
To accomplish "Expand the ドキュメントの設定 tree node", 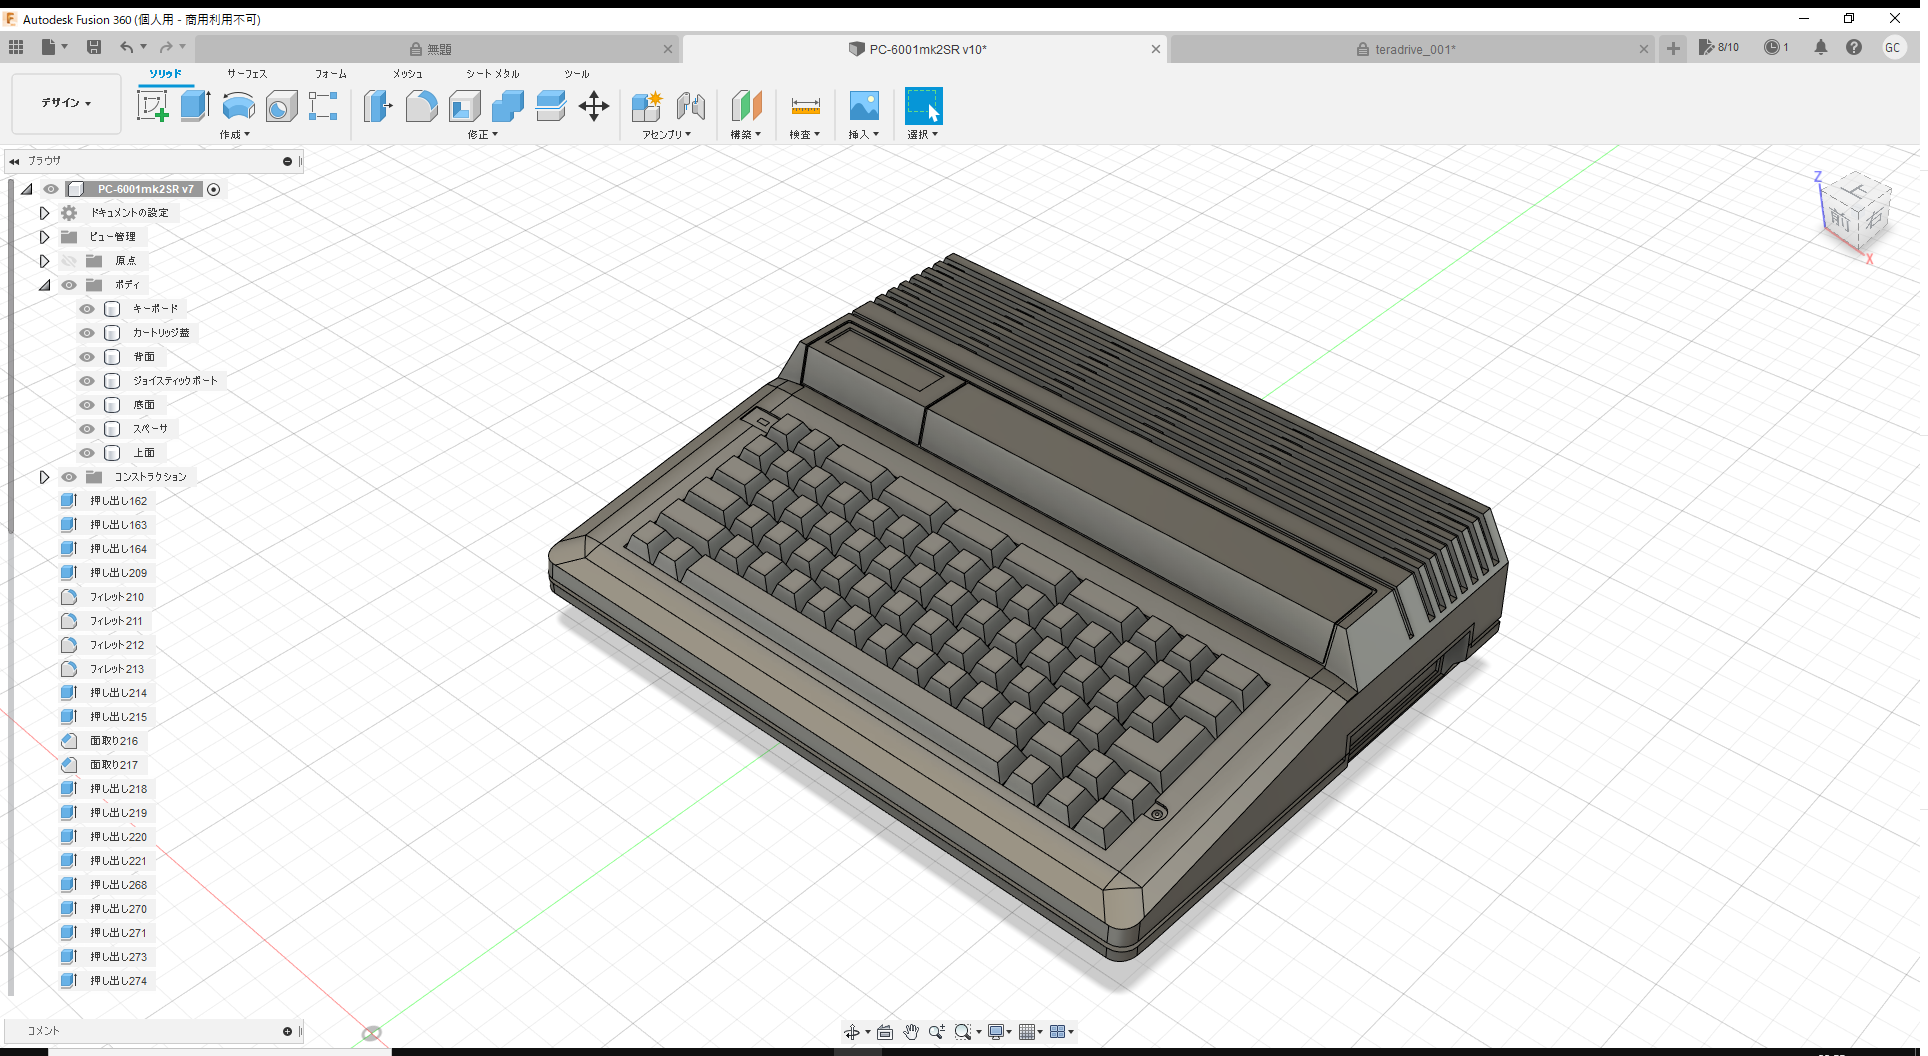I will [44, 212].
